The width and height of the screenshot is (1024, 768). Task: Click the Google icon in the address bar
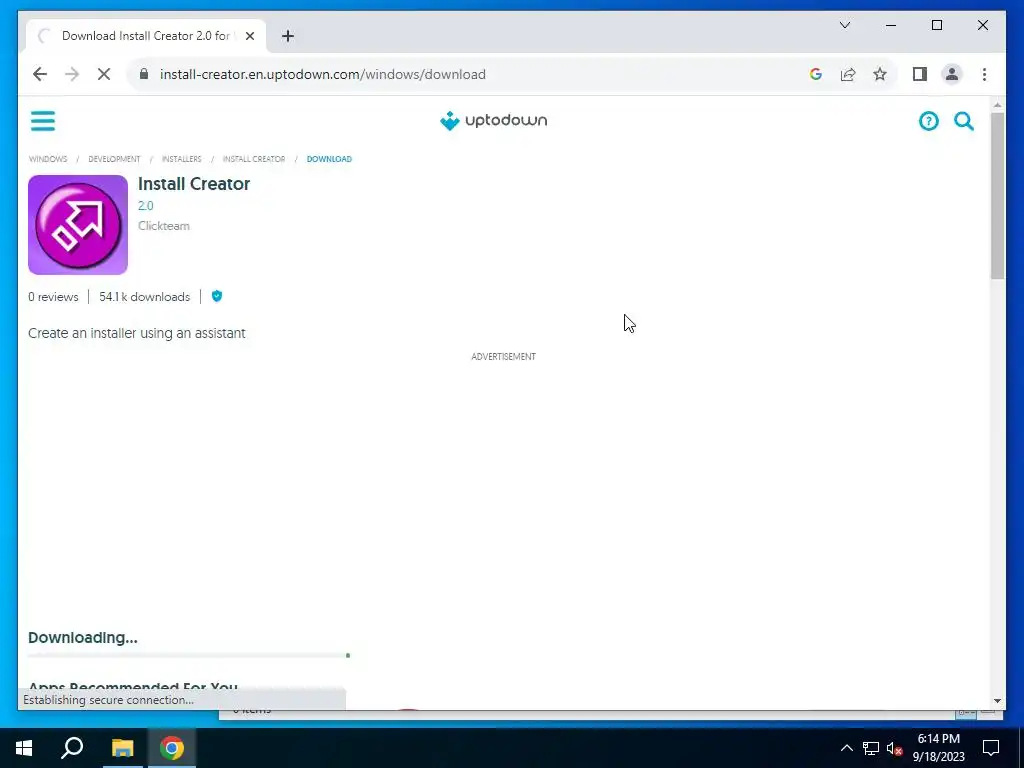(x=816, y=74)
